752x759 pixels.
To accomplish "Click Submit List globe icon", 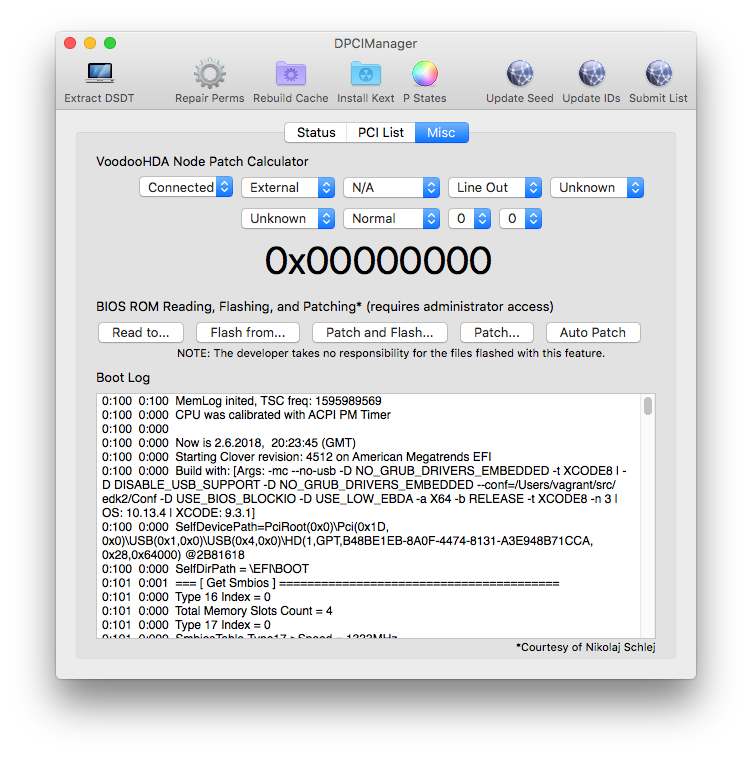I will (x=658, y=74).
